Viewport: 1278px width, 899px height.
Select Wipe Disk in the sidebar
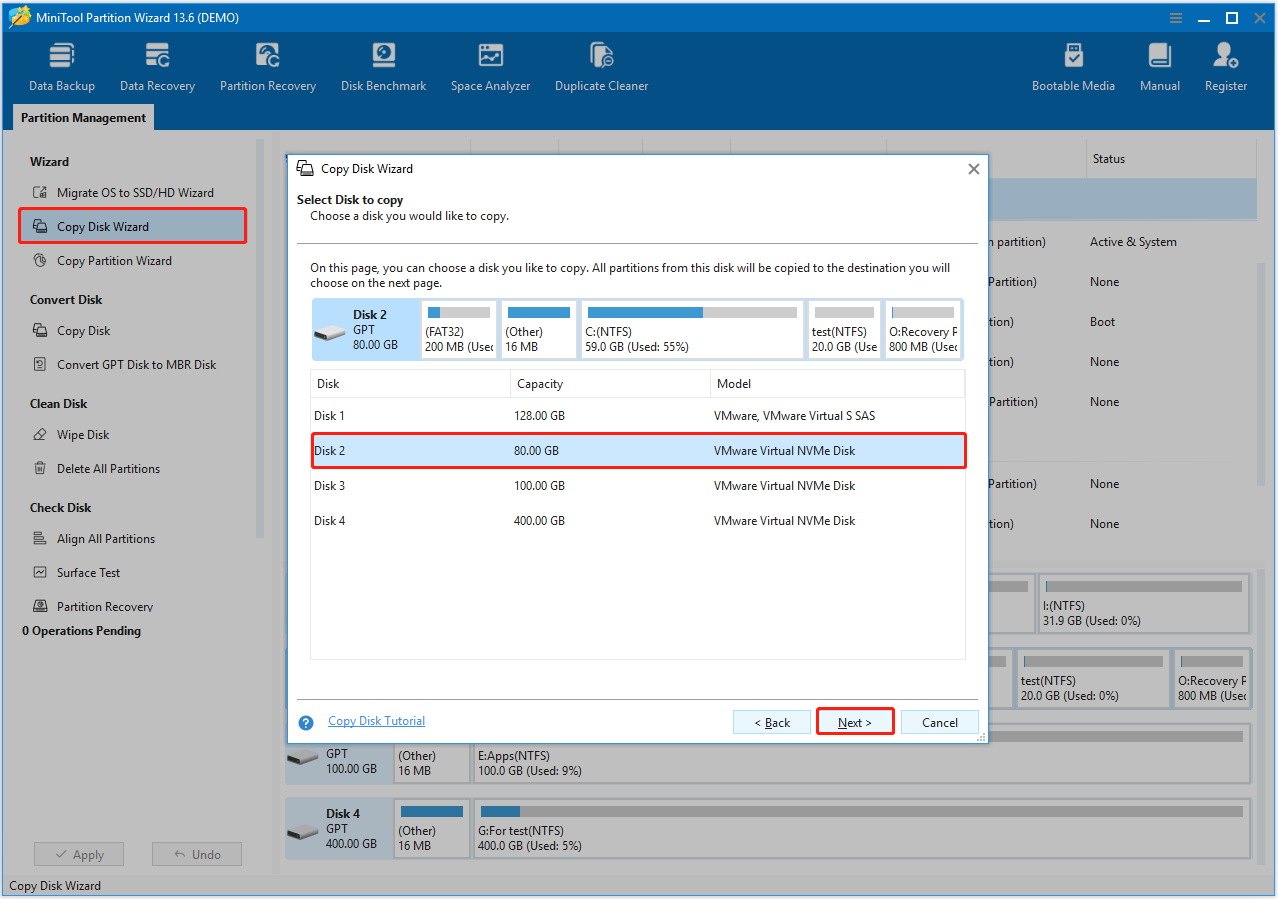pyautogui.click(x=83, y=435)
